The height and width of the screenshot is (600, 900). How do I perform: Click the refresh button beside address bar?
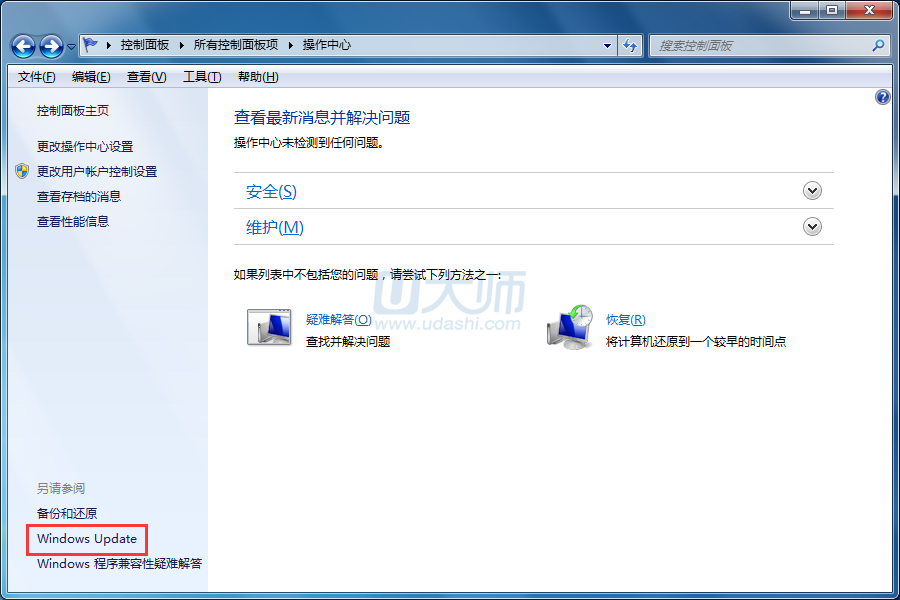(x=630, y=45)
